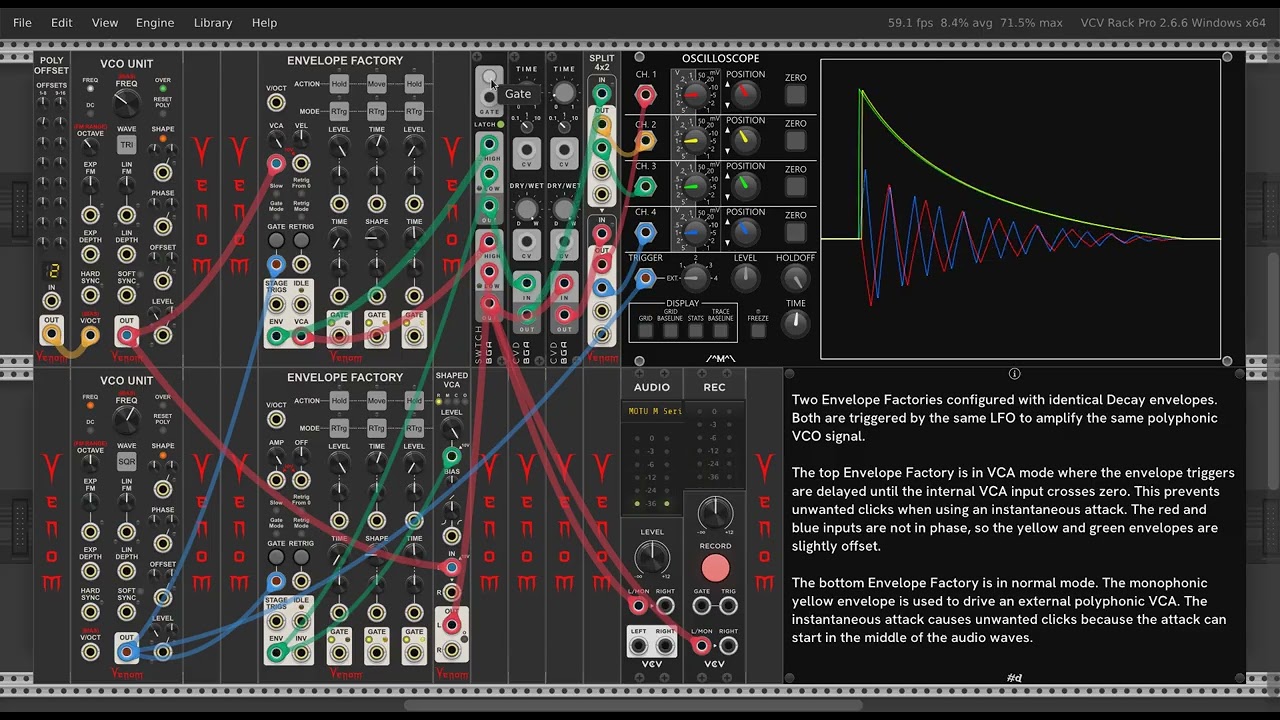The height and width of the screenshot is (720, 1280).
Task: Click top Envelope Factory manual RETRIG button
Action: 301,241
